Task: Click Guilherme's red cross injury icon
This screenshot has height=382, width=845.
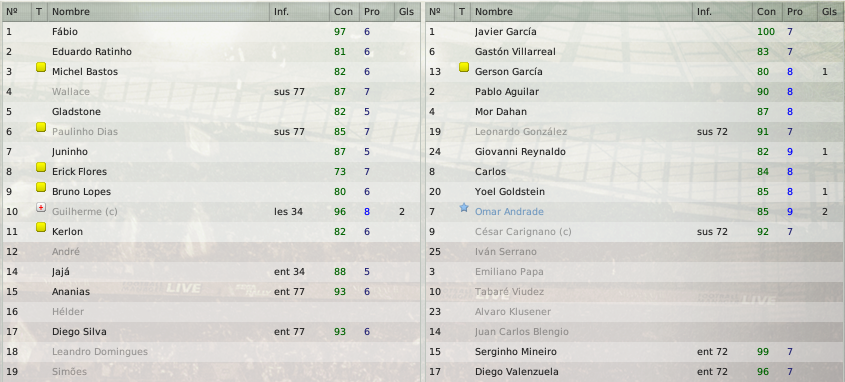Action: tap(40, 207)
